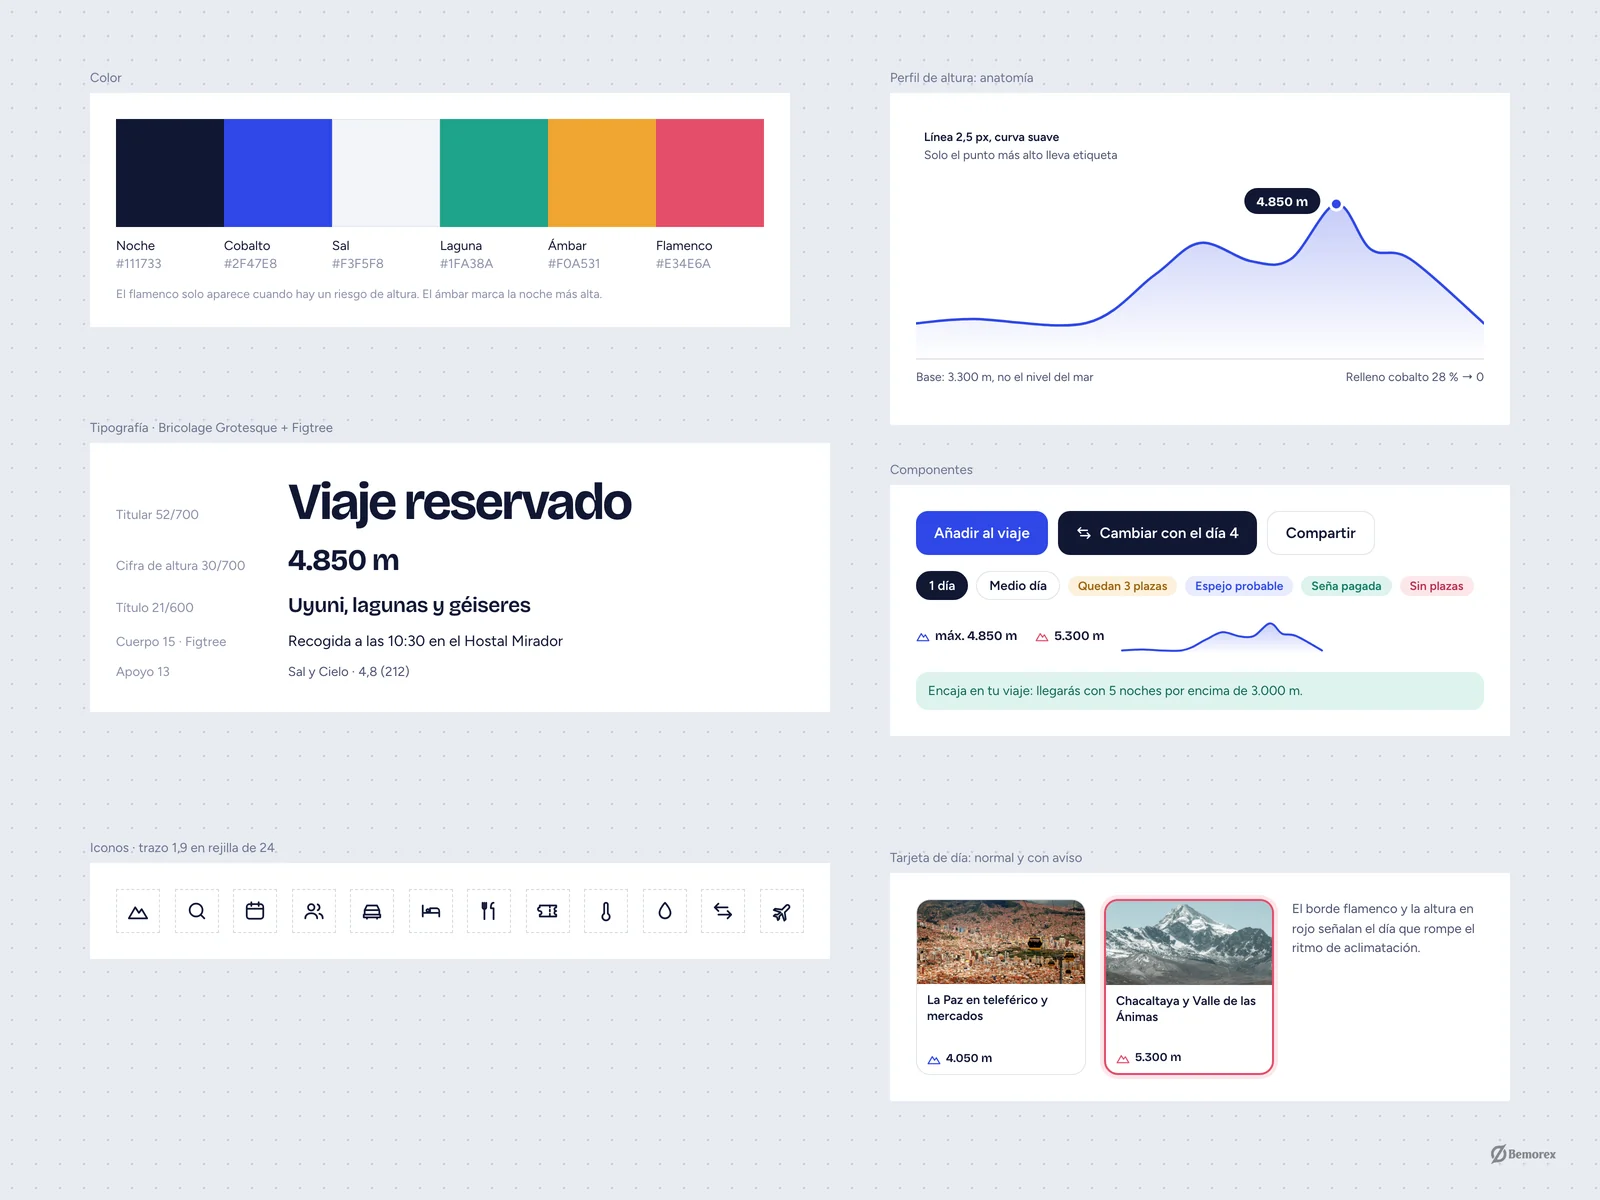The height and width of the screenshot is (1200, 1600).
Task: Select the 'Medio día' duration chip
Action: [x=1018, y=586]
